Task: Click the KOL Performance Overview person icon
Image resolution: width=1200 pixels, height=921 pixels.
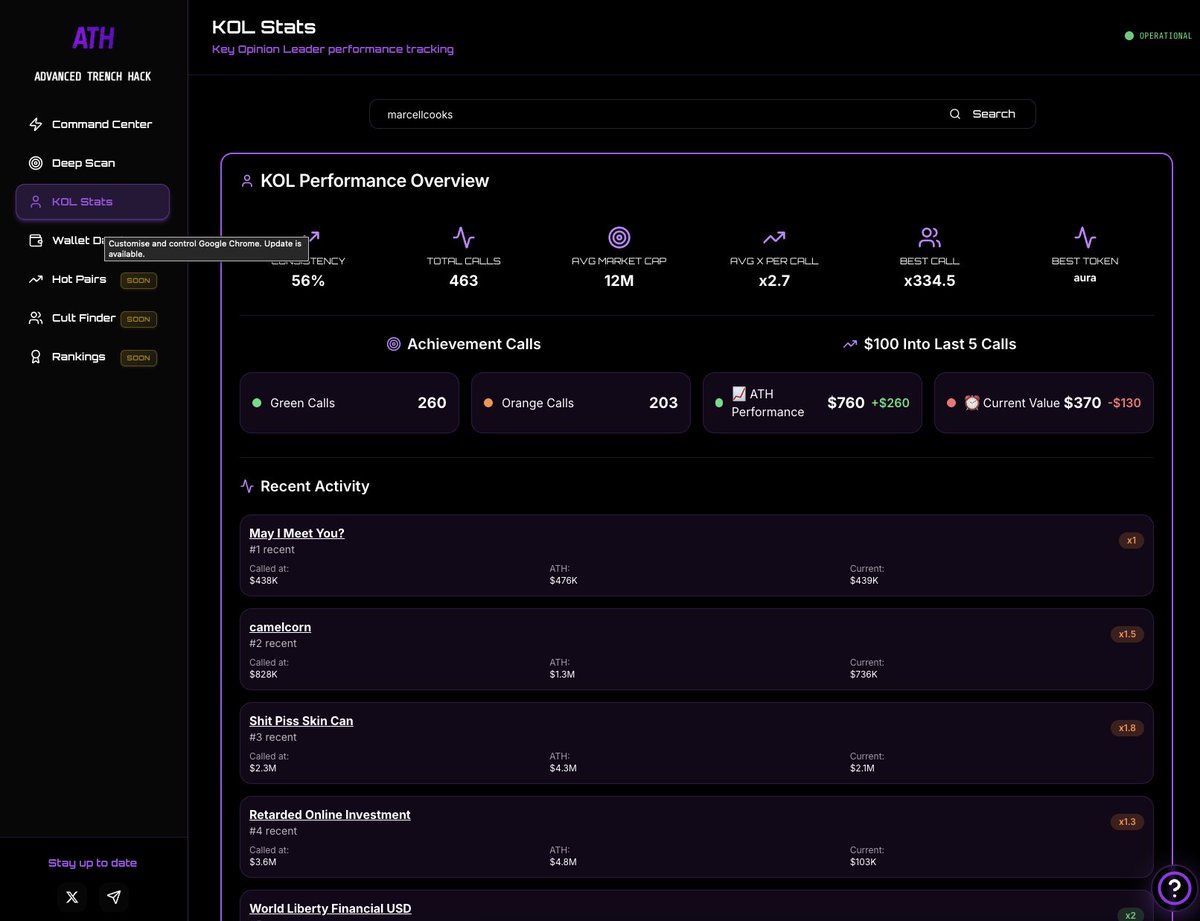Action: pyautogui.click(x=247, y=181)
